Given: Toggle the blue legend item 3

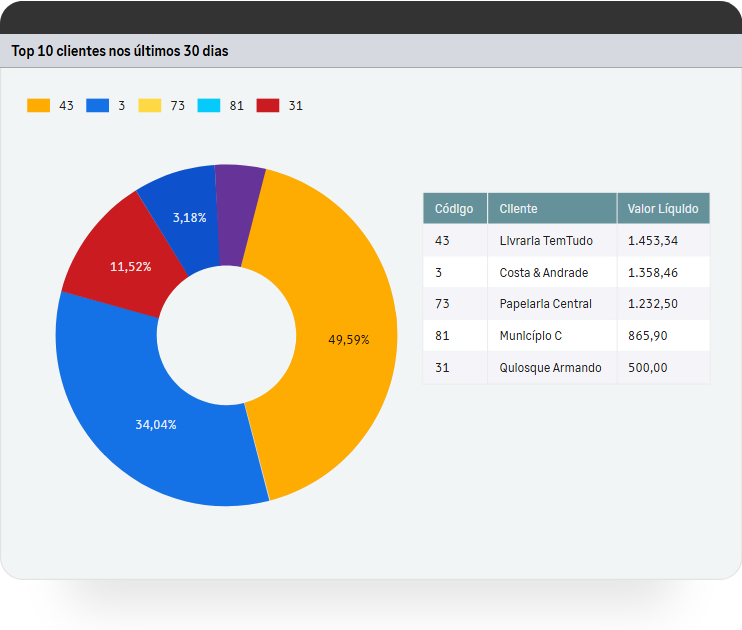Looking at the screenshot, I should [x=106, y=106].
